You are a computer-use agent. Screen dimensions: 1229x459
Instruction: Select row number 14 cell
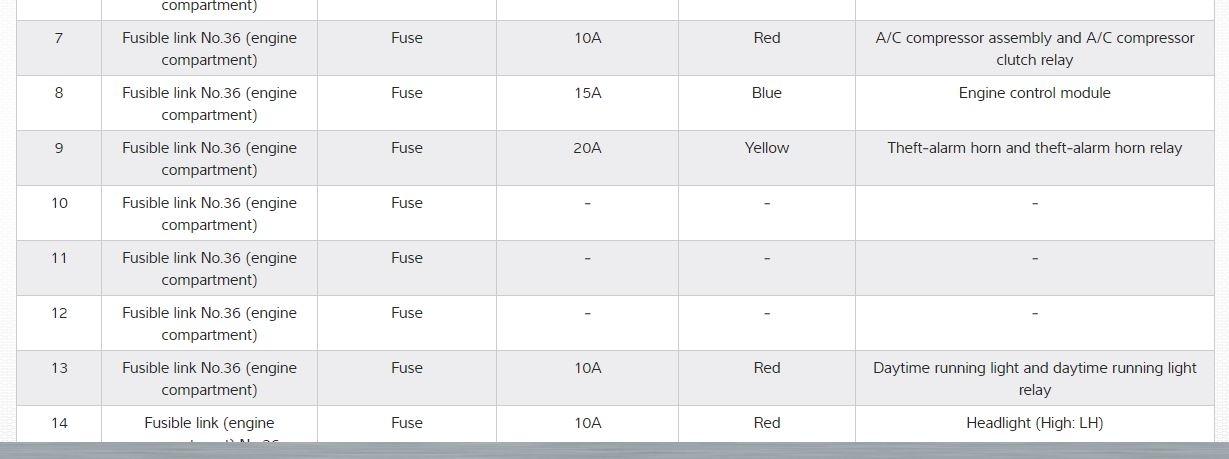tap(59, 423)
